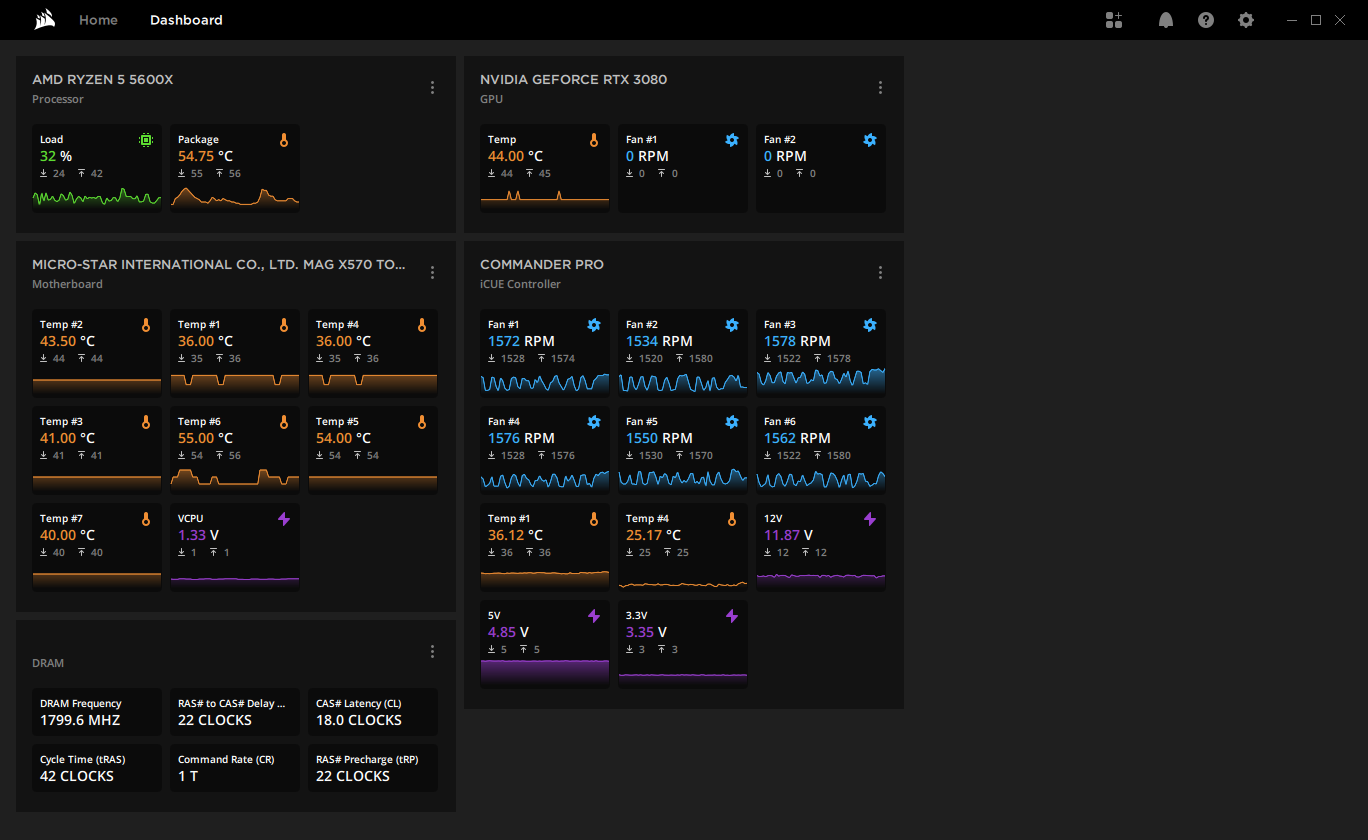
Task: Click the Temp #6 thermometer icon
Action: tap(284, 422)
